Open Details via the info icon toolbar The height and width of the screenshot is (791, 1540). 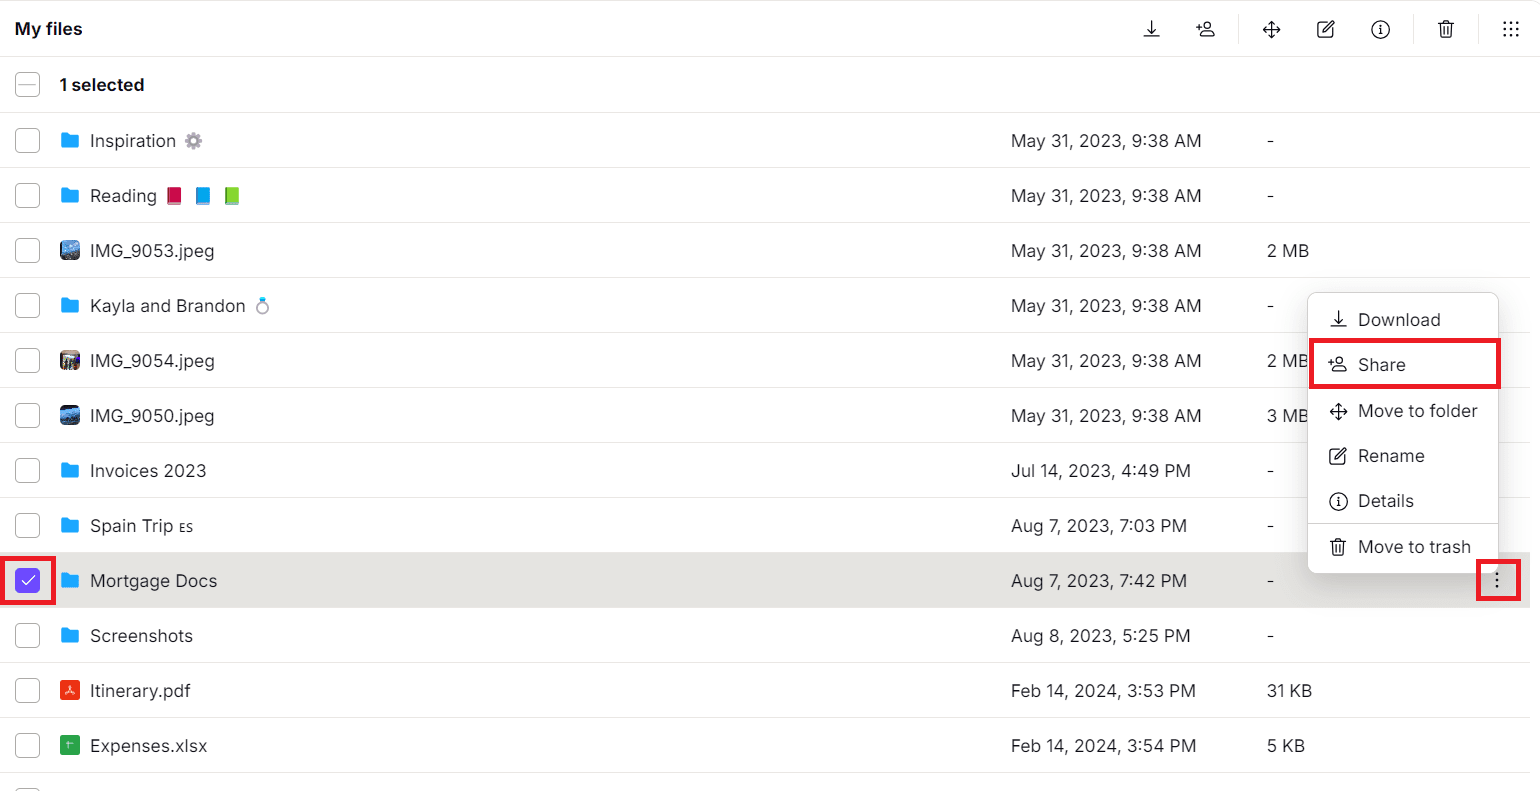[1380, 29]
